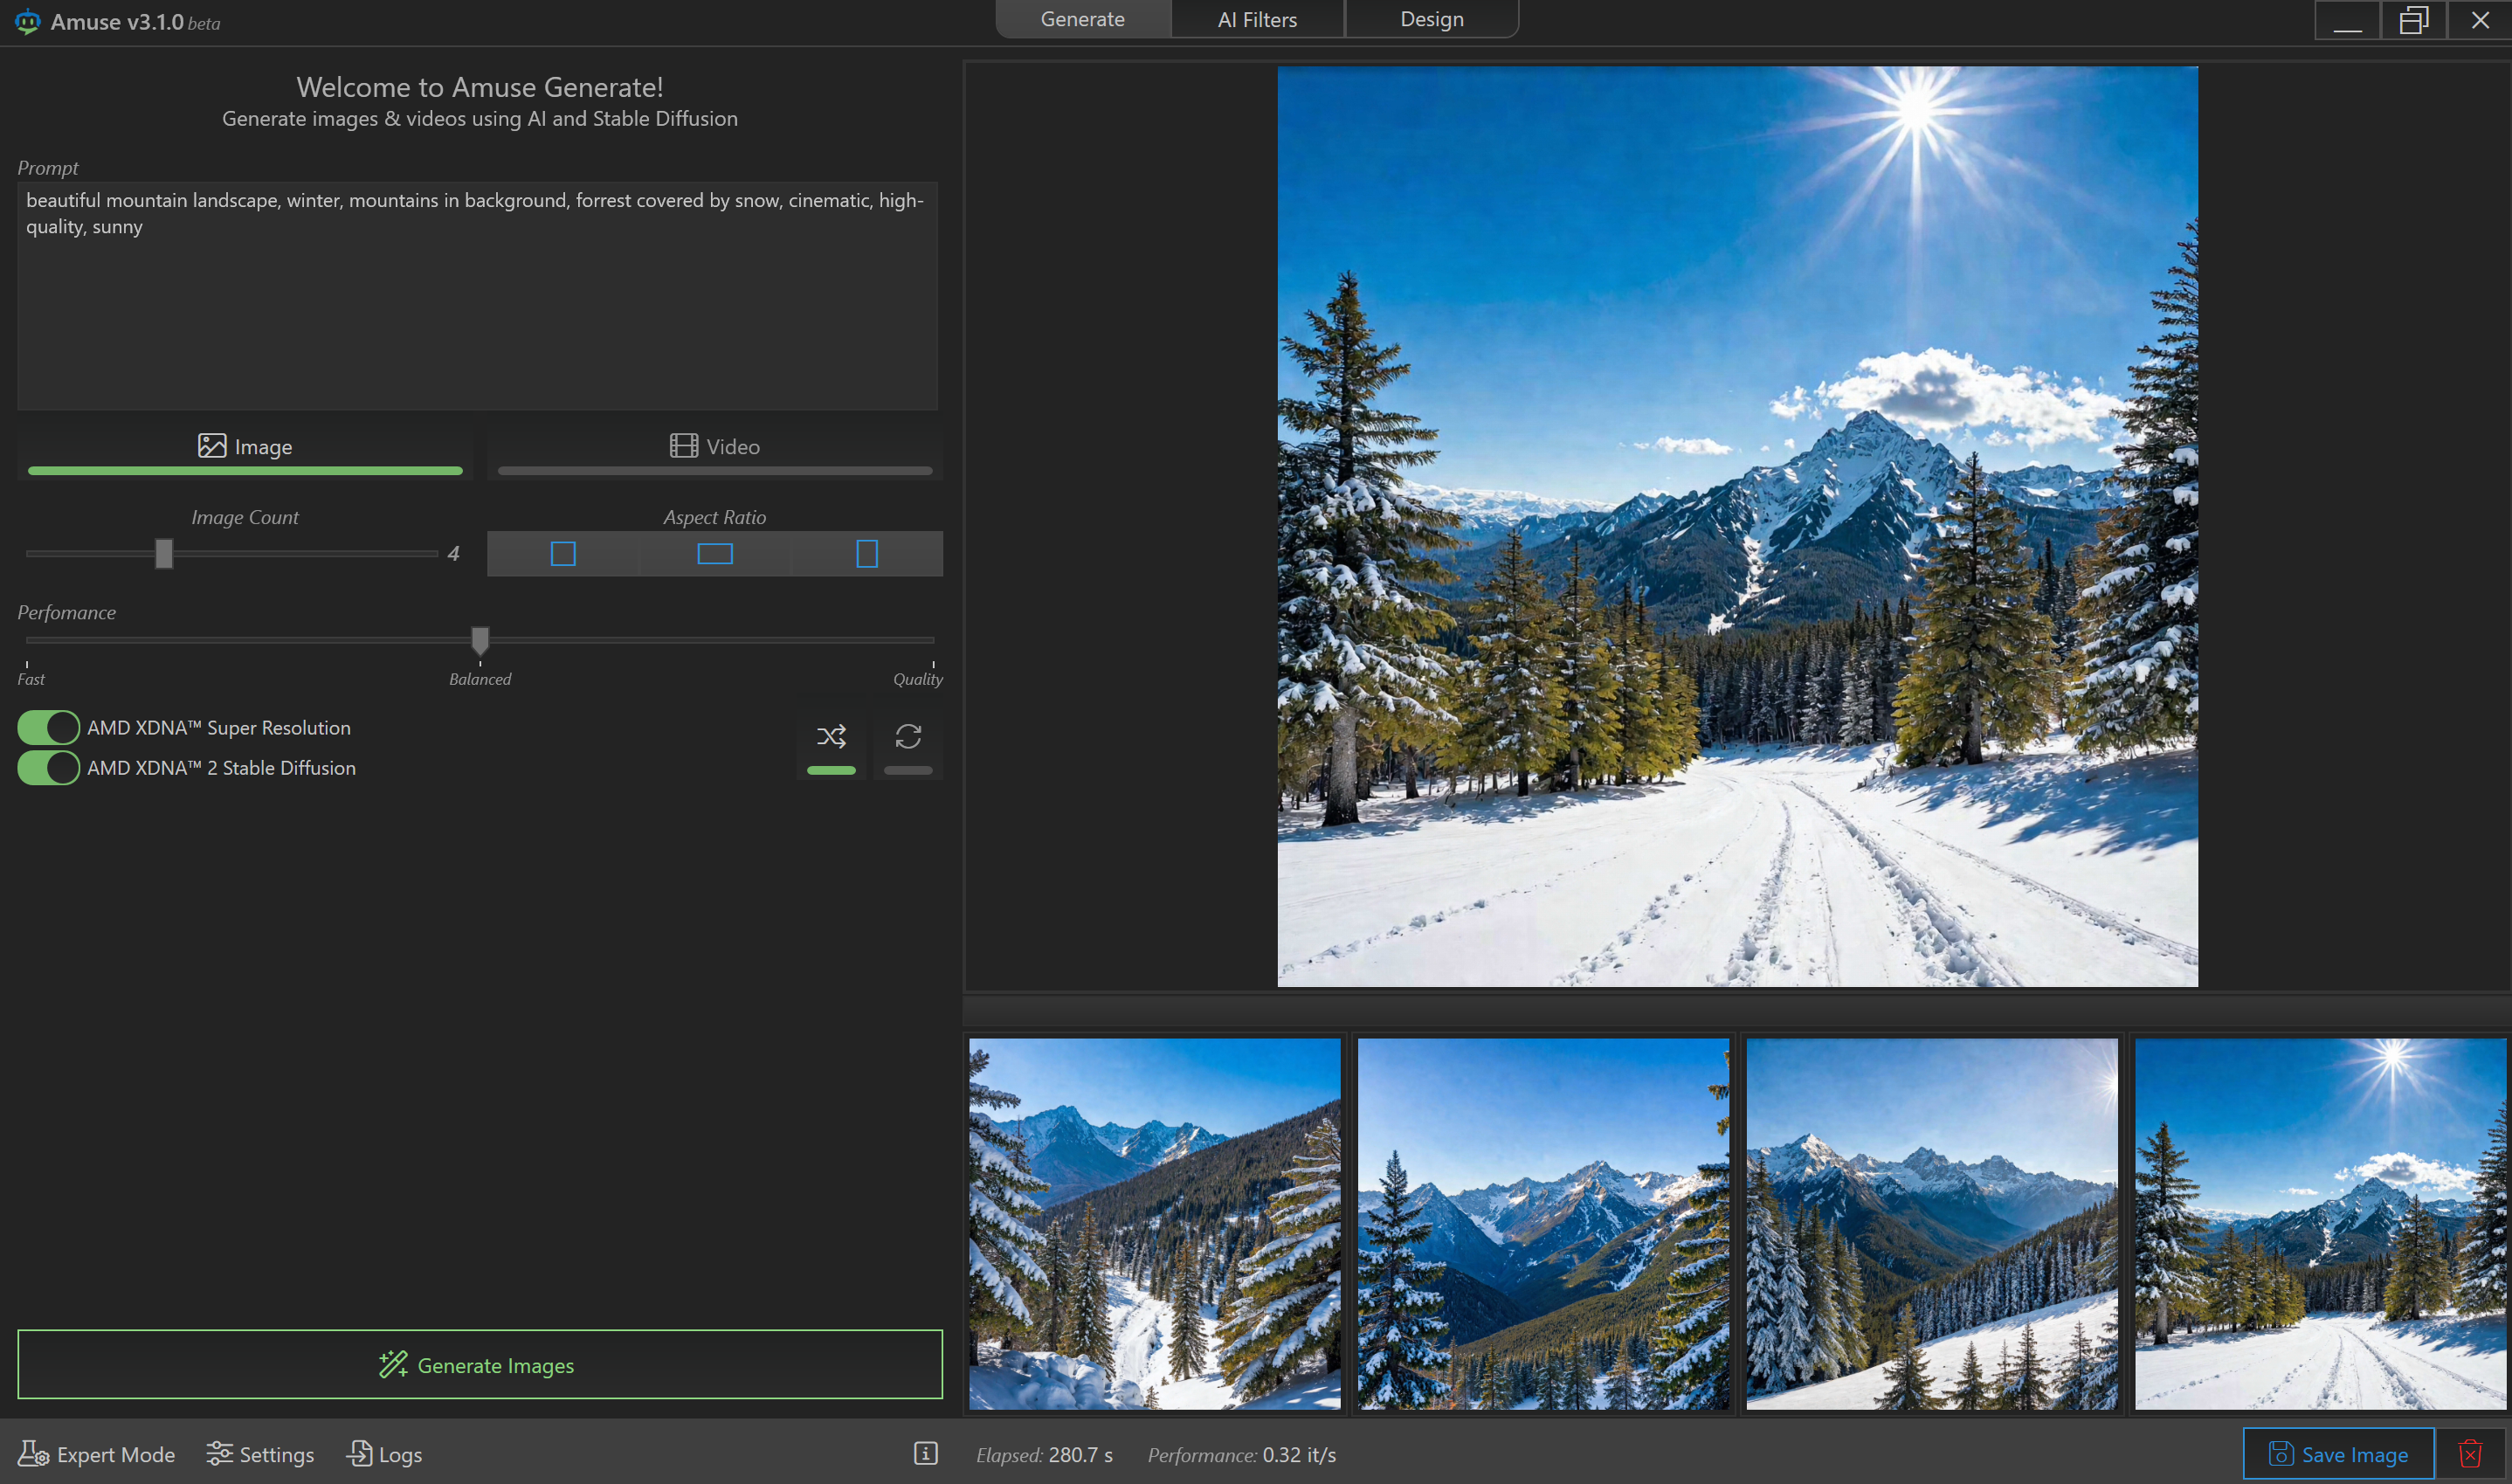The image size is (2512, 1484).
Task: Click the refresh seed icon
Action: (908, 738)
